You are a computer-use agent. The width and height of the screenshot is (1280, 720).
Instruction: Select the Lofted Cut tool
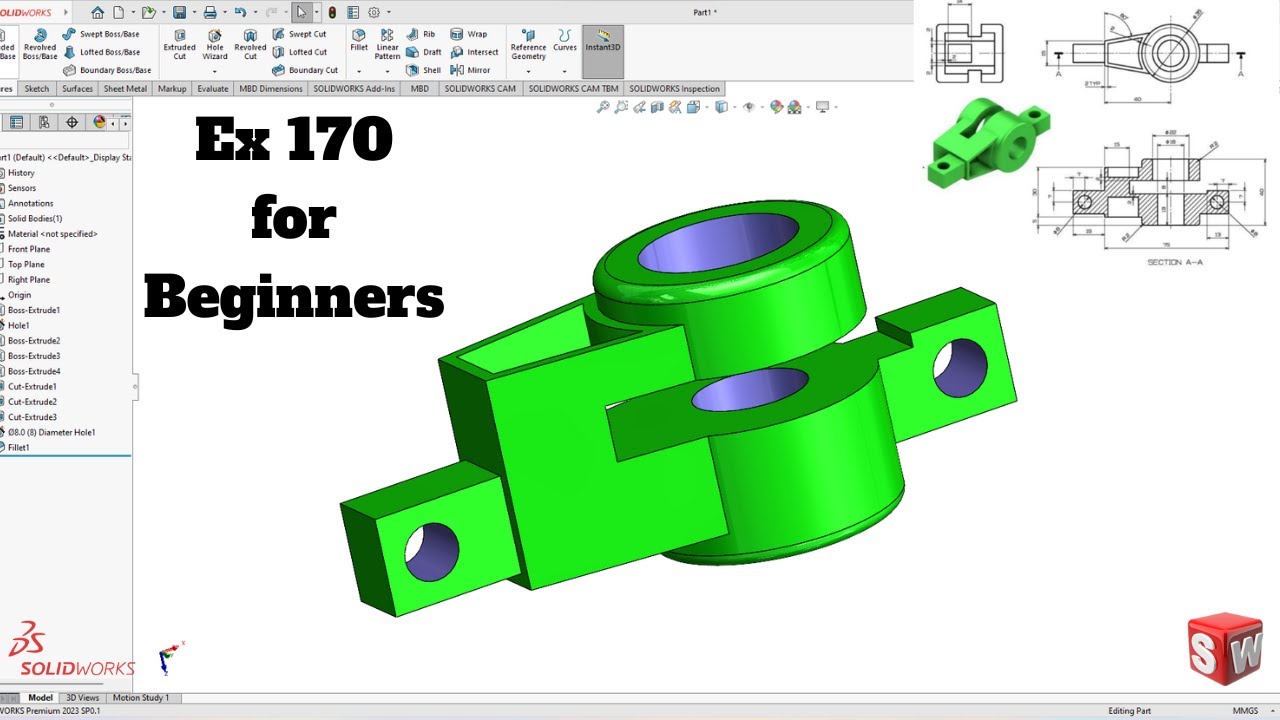tap(299, 52)
